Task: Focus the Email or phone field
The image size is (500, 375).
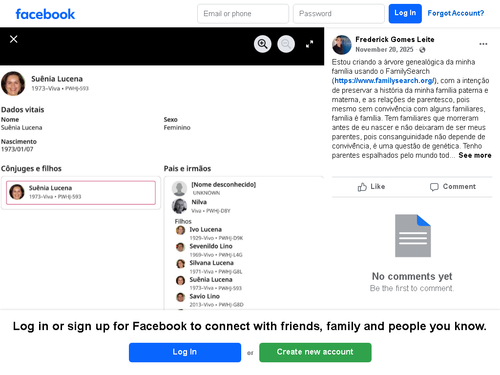Action: click(x=243, y=14)
